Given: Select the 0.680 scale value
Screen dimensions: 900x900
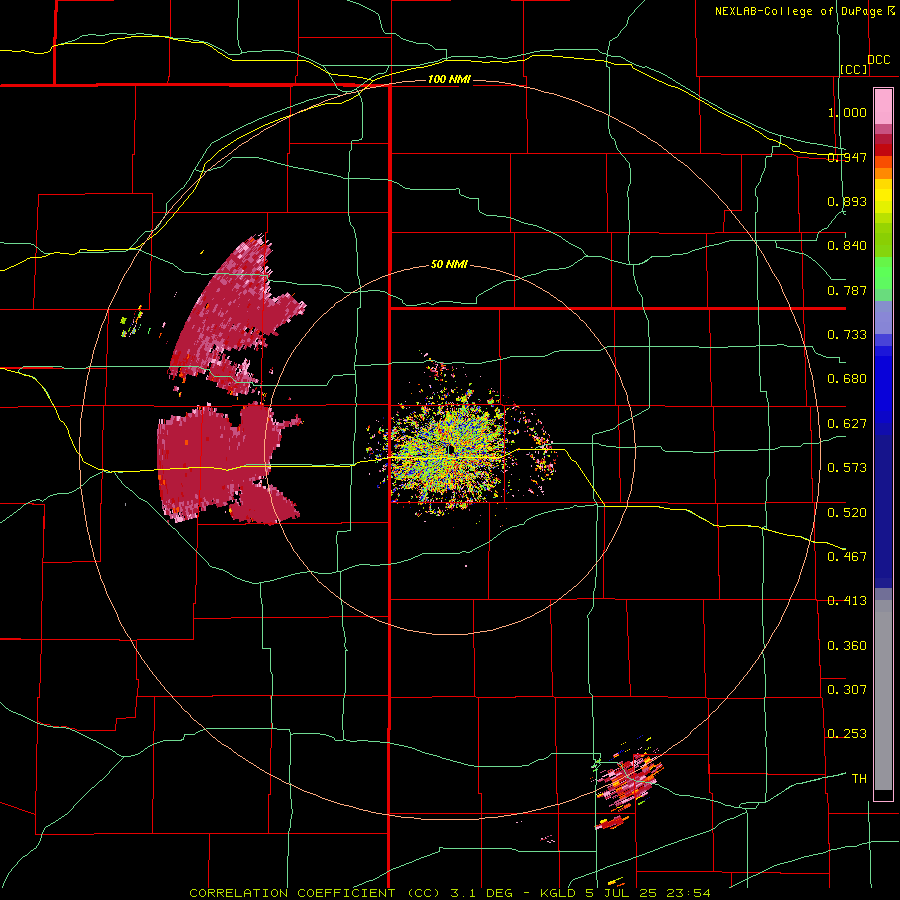Looking at the screenshot, I should [x=847, y=379].
